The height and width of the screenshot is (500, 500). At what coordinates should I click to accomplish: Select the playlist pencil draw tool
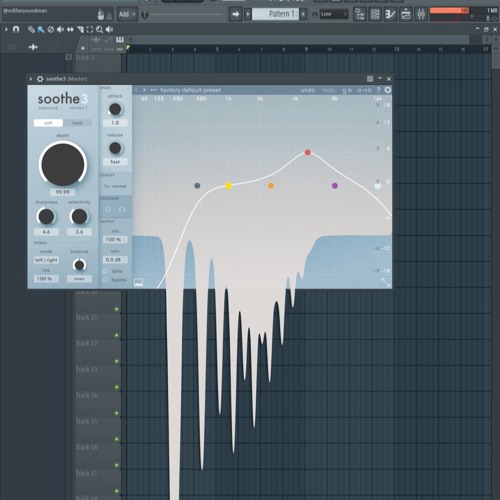(31, 29)
